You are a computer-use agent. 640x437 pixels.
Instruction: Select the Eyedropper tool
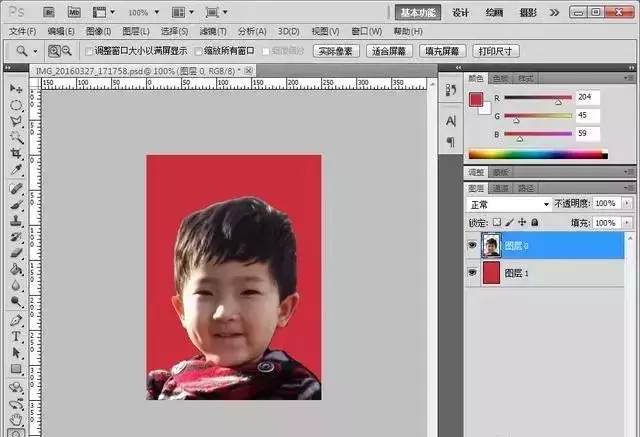16,170
